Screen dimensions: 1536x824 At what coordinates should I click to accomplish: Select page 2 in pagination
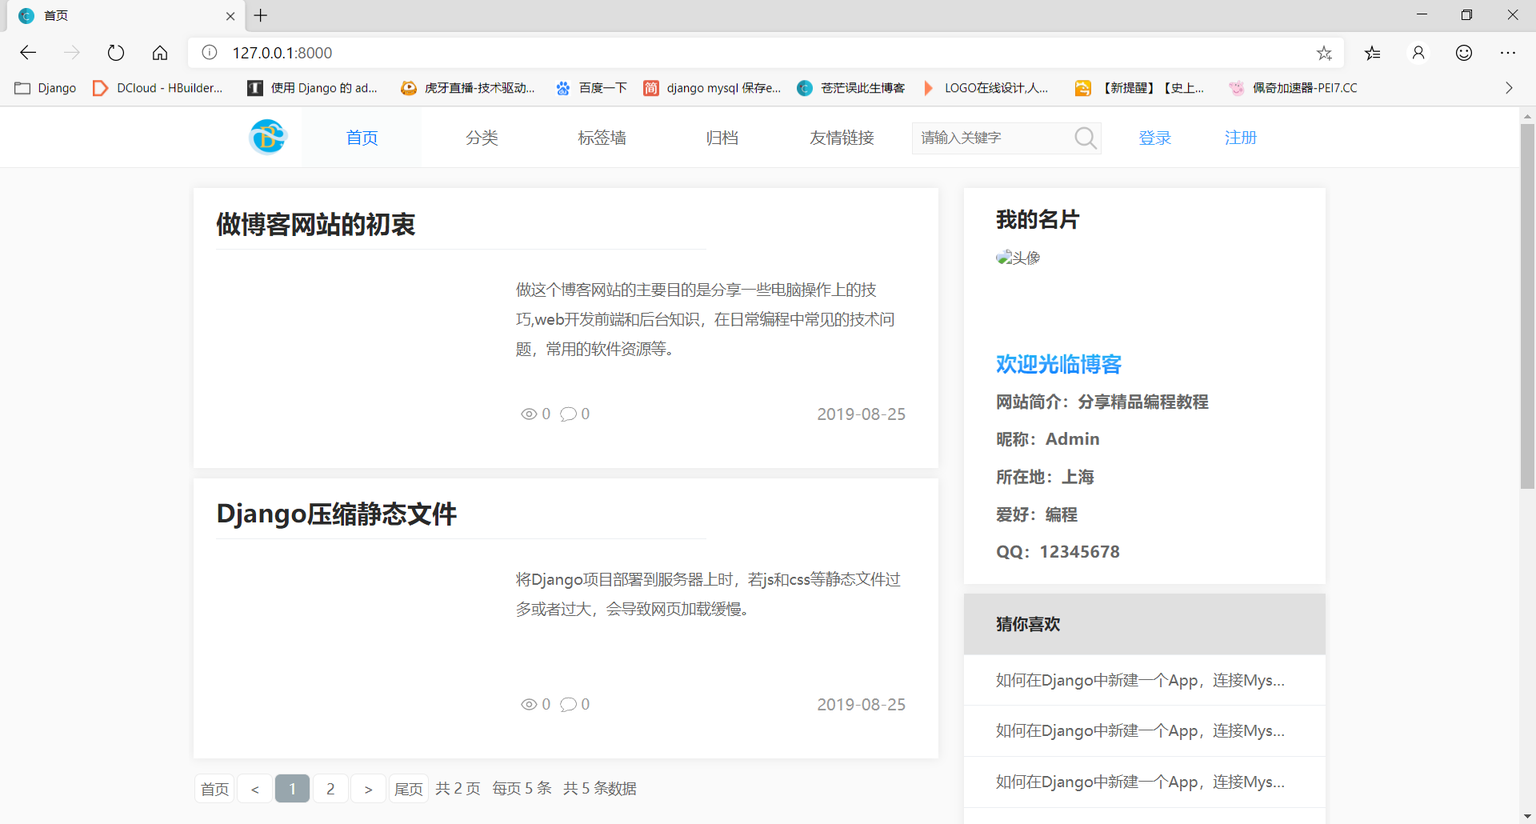[x=330, y=789]
